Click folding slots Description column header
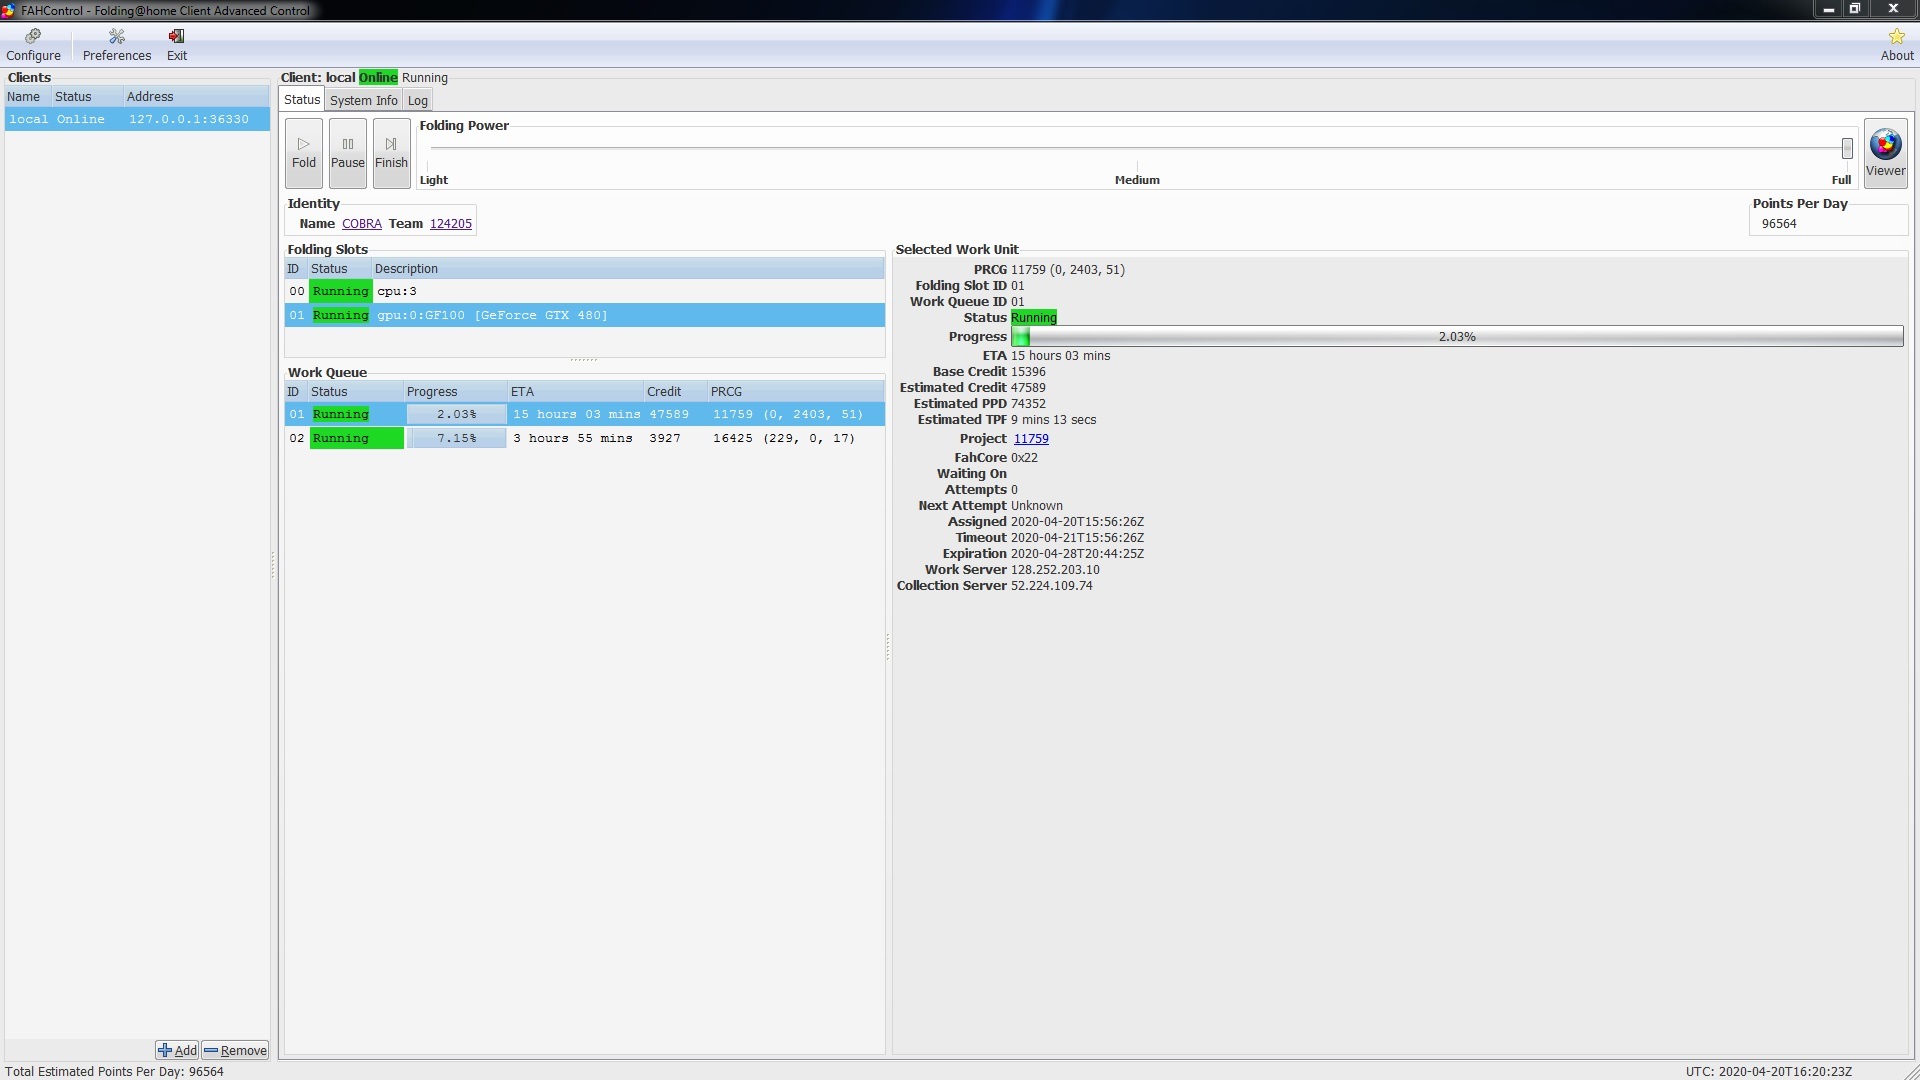1920x1080 pixels. coord(628,269)
